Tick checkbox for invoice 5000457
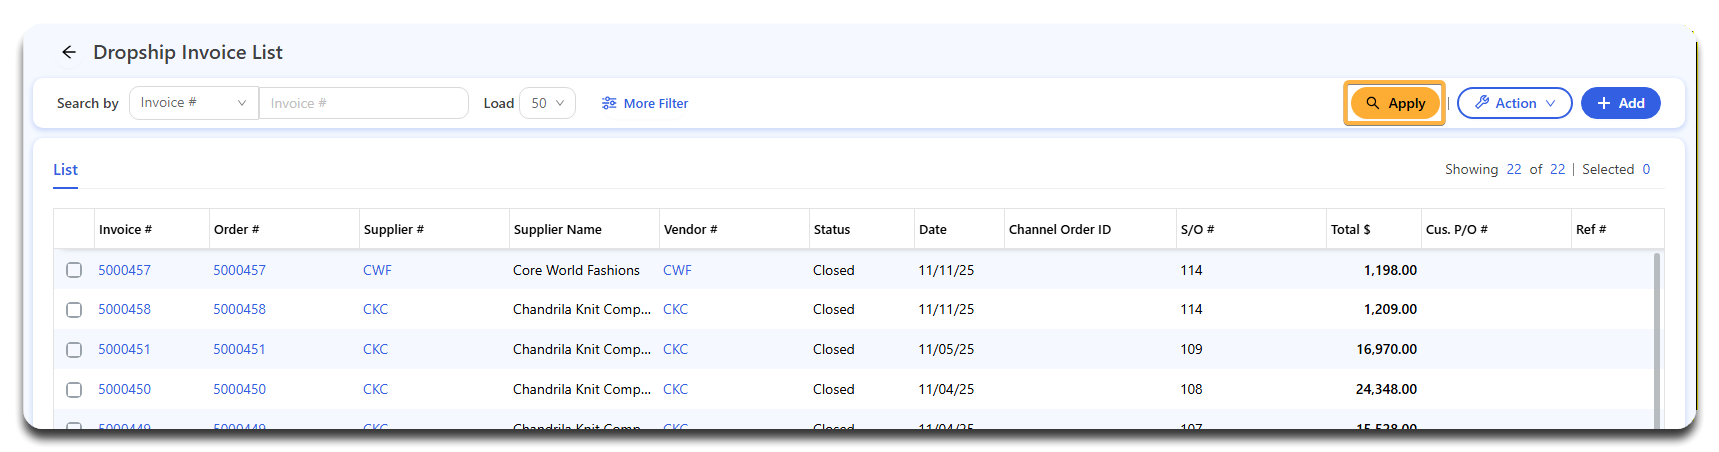1719x452 pixels. point(74,270)
